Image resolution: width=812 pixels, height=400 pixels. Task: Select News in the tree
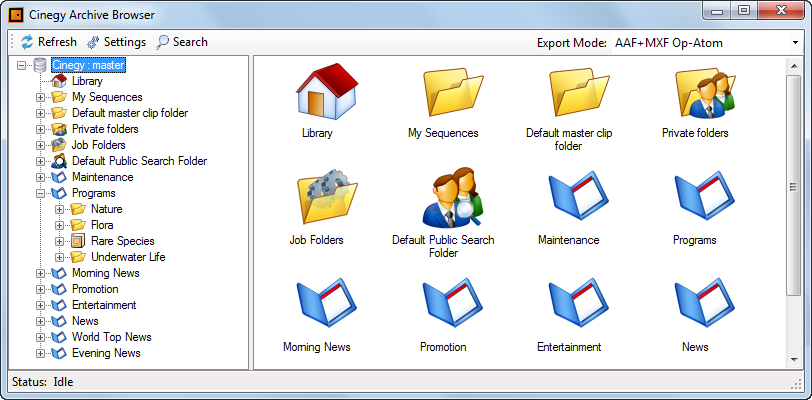coord(85,321)
